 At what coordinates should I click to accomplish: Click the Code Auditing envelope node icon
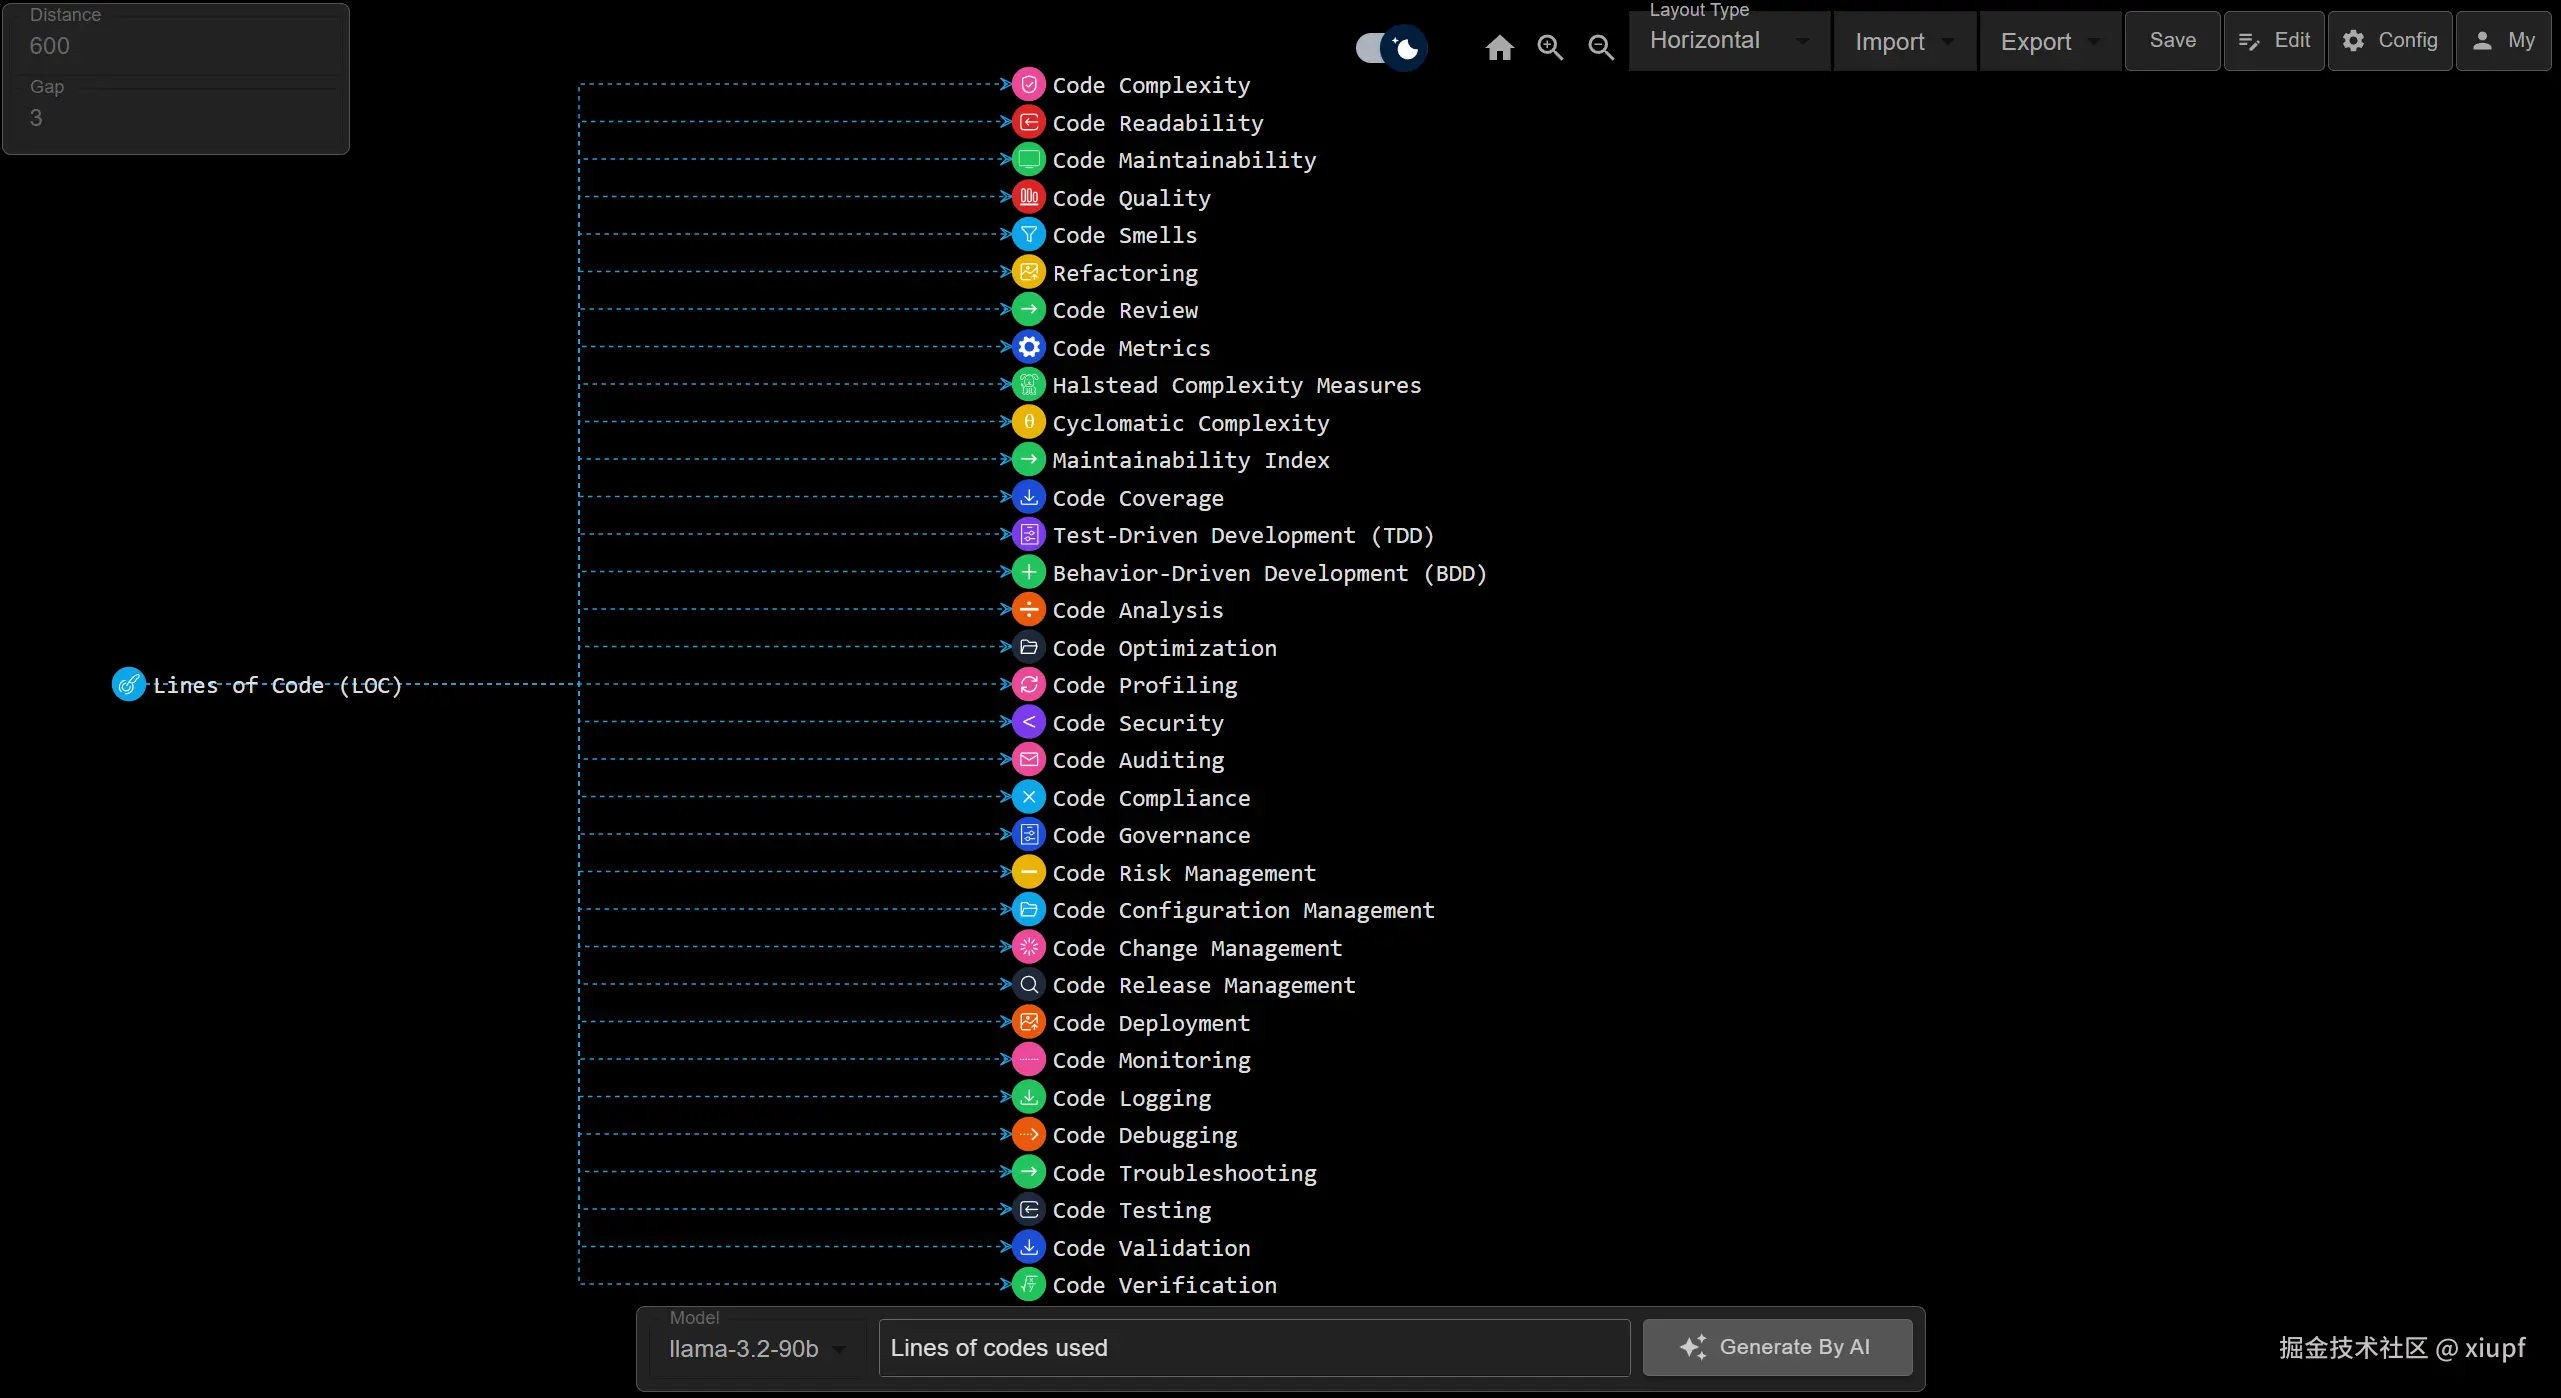(x=1028, y=760)
